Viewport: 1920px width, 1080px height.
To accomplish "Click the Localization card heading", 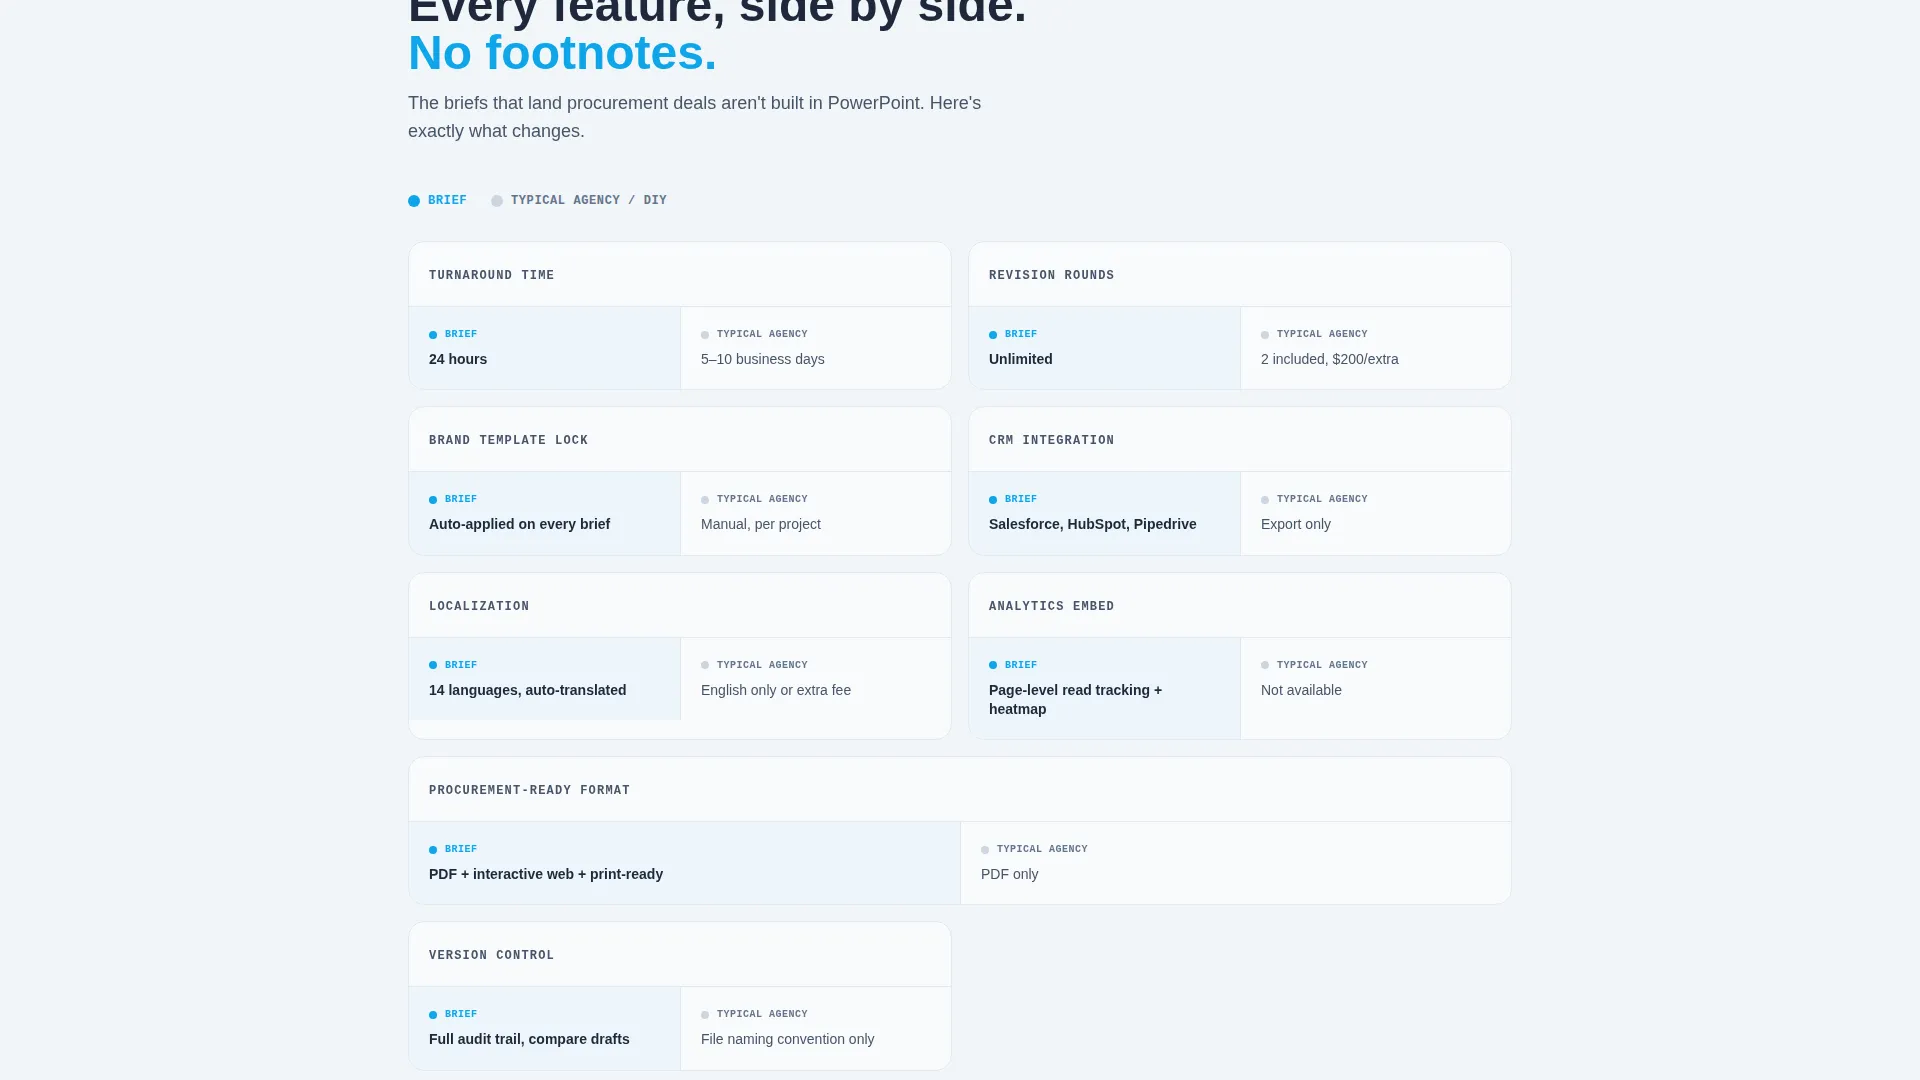I will coord(479,607).
